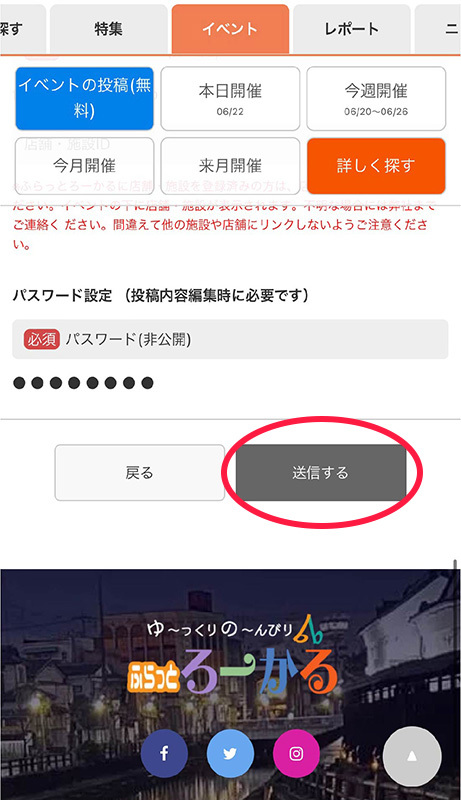Viewport: 461px width, 800px height.
Task: Filter events by 来月開催
Action: tap(230, 166)
